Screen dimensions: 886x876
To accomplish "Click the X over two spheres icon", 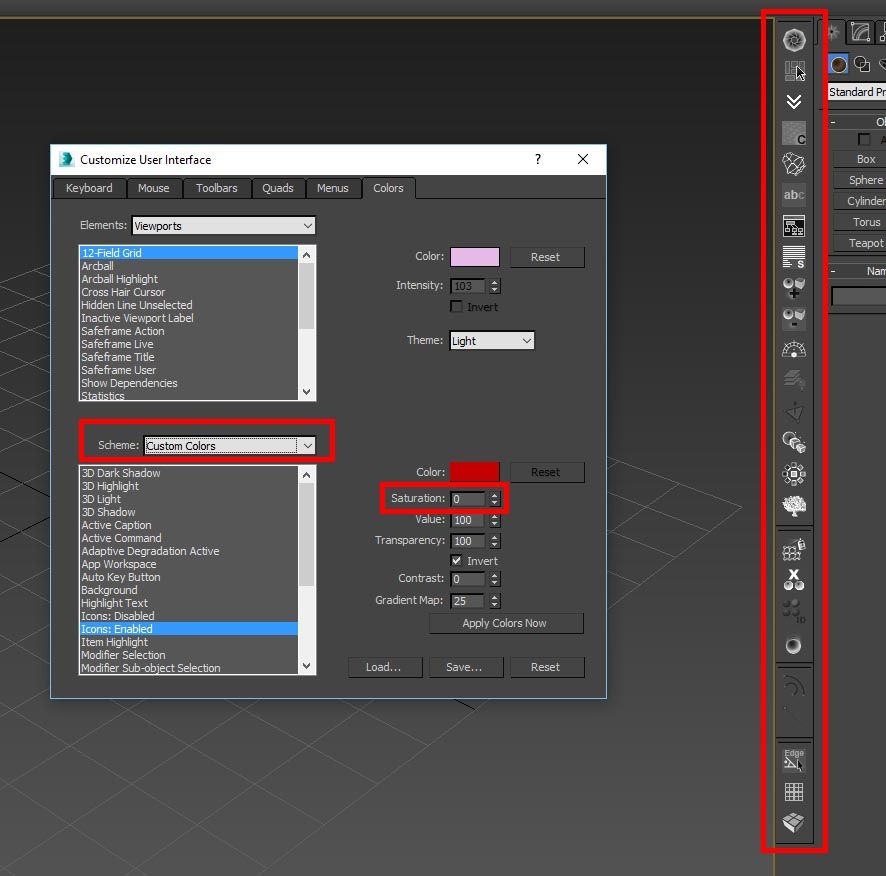I will coord(794,580).
